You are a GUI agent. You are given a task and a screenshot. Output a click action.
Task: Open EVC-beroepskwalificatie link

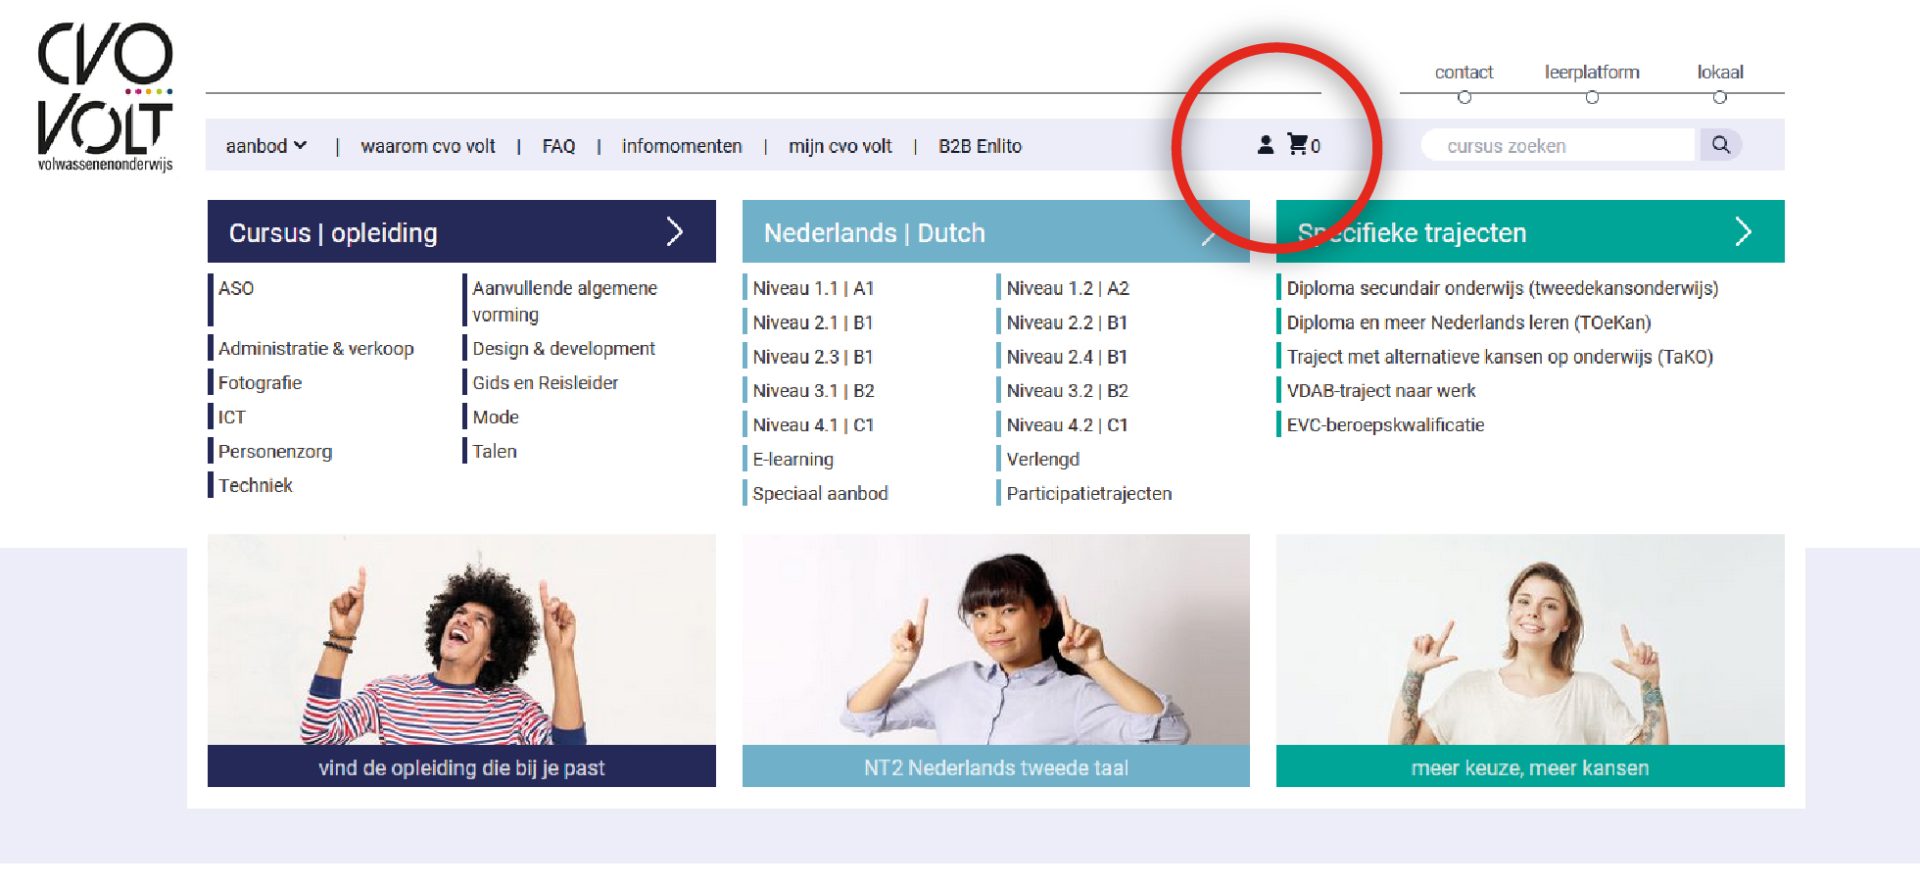coord(1385,425)
